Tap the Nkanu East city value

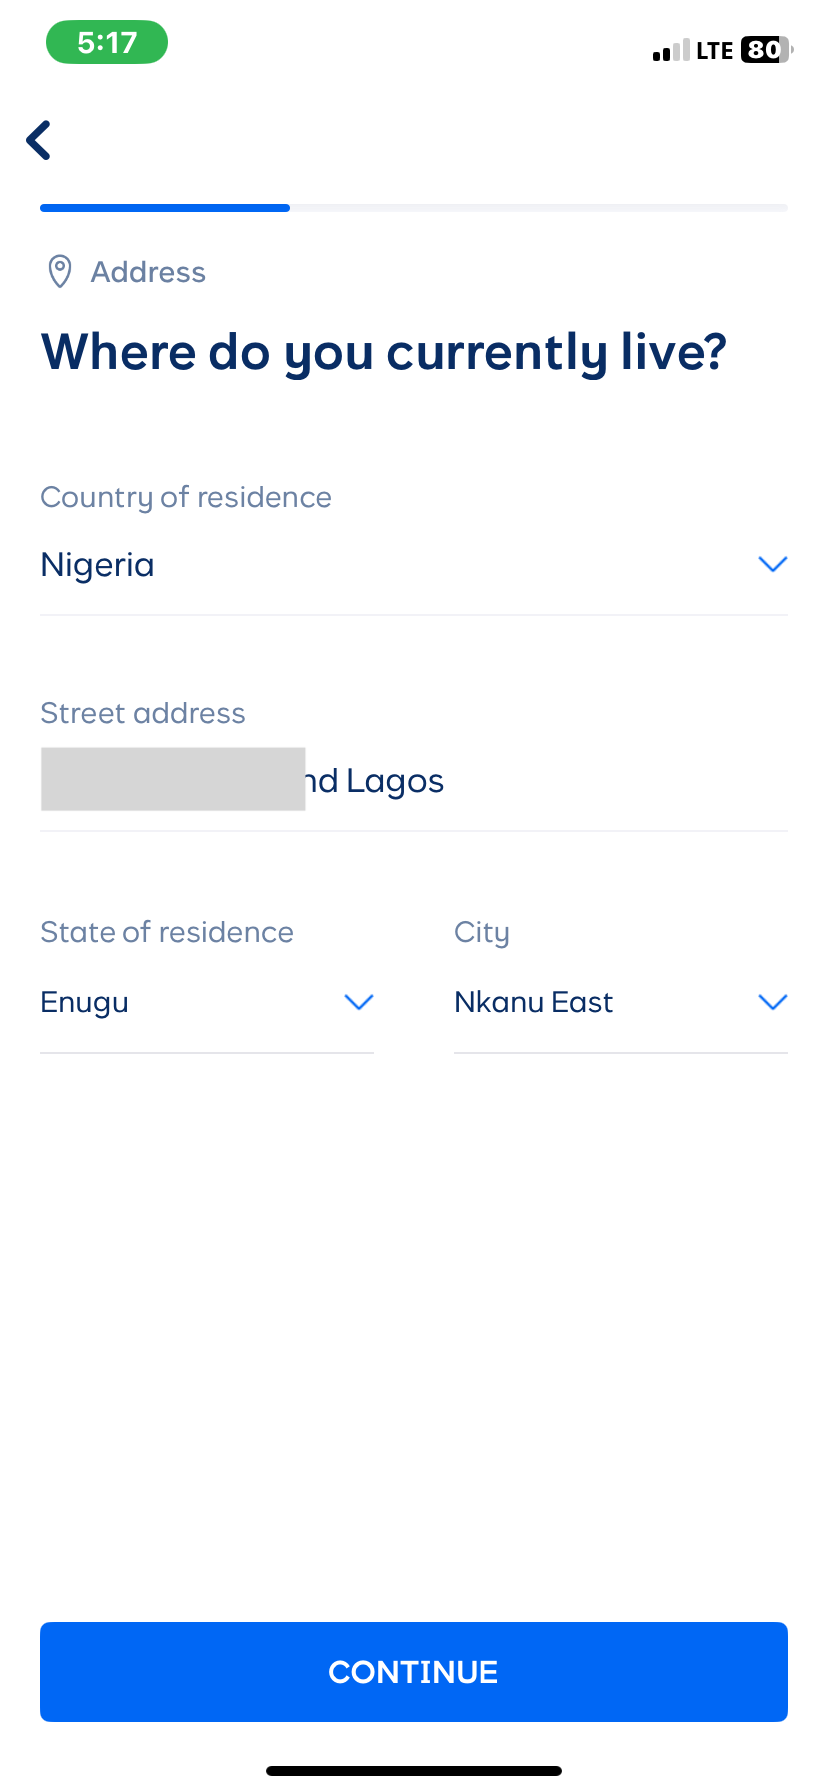point(533,1002)
